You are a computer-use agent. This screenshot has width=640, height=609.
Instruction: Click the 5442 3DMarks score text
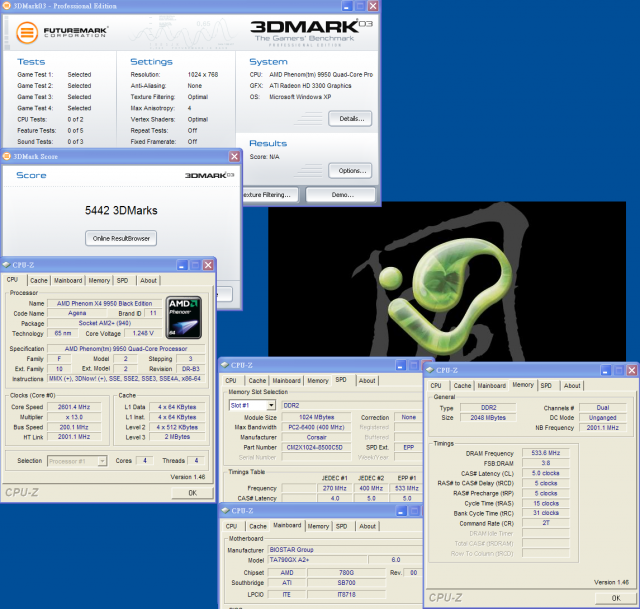(121, 211)
